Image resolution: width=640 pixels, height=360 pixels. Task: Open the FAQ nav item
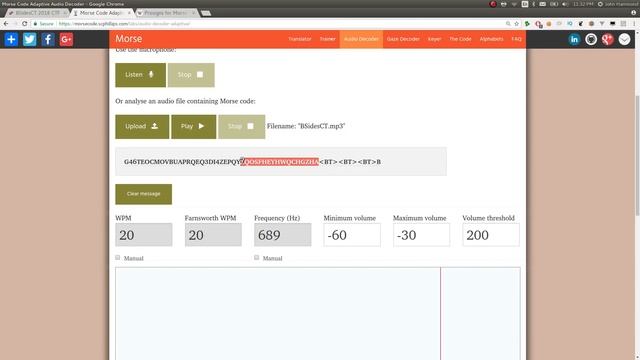pyautogui.click(x=516, y=39)
